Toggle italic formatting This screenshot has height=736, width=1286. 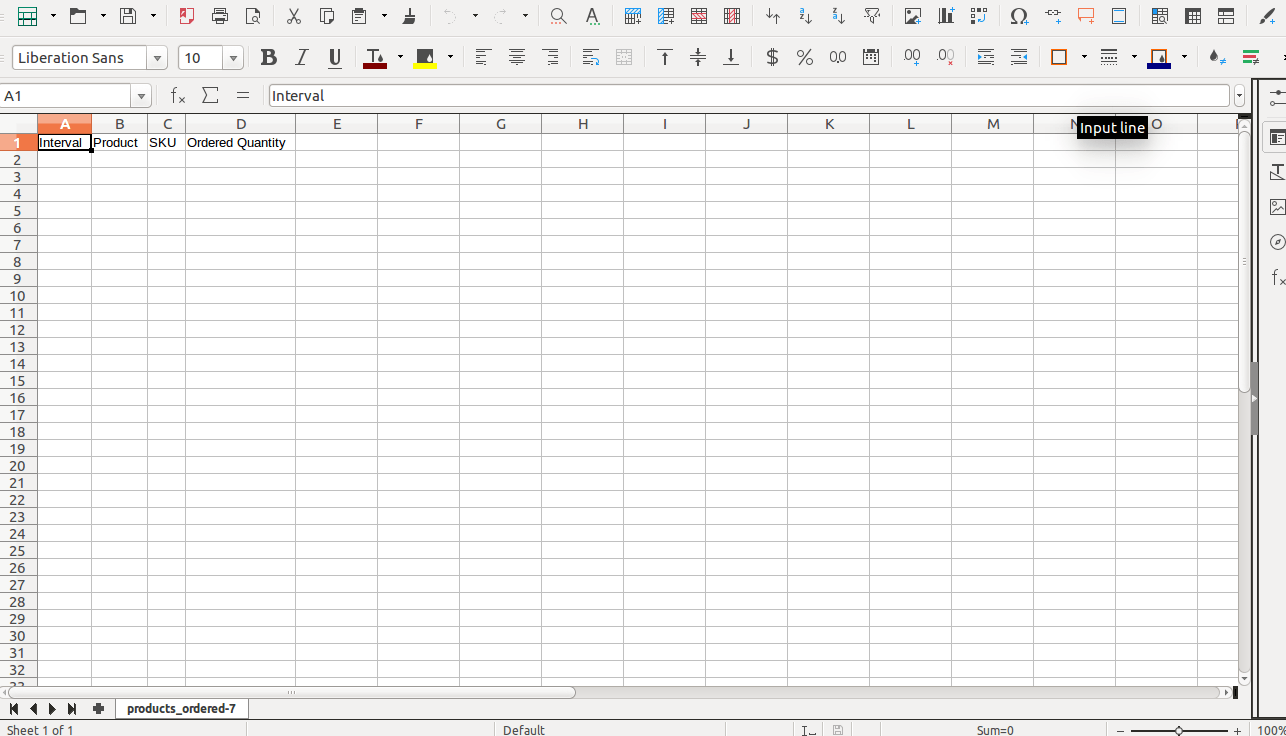pyautogui.click(x=301, y=58)
